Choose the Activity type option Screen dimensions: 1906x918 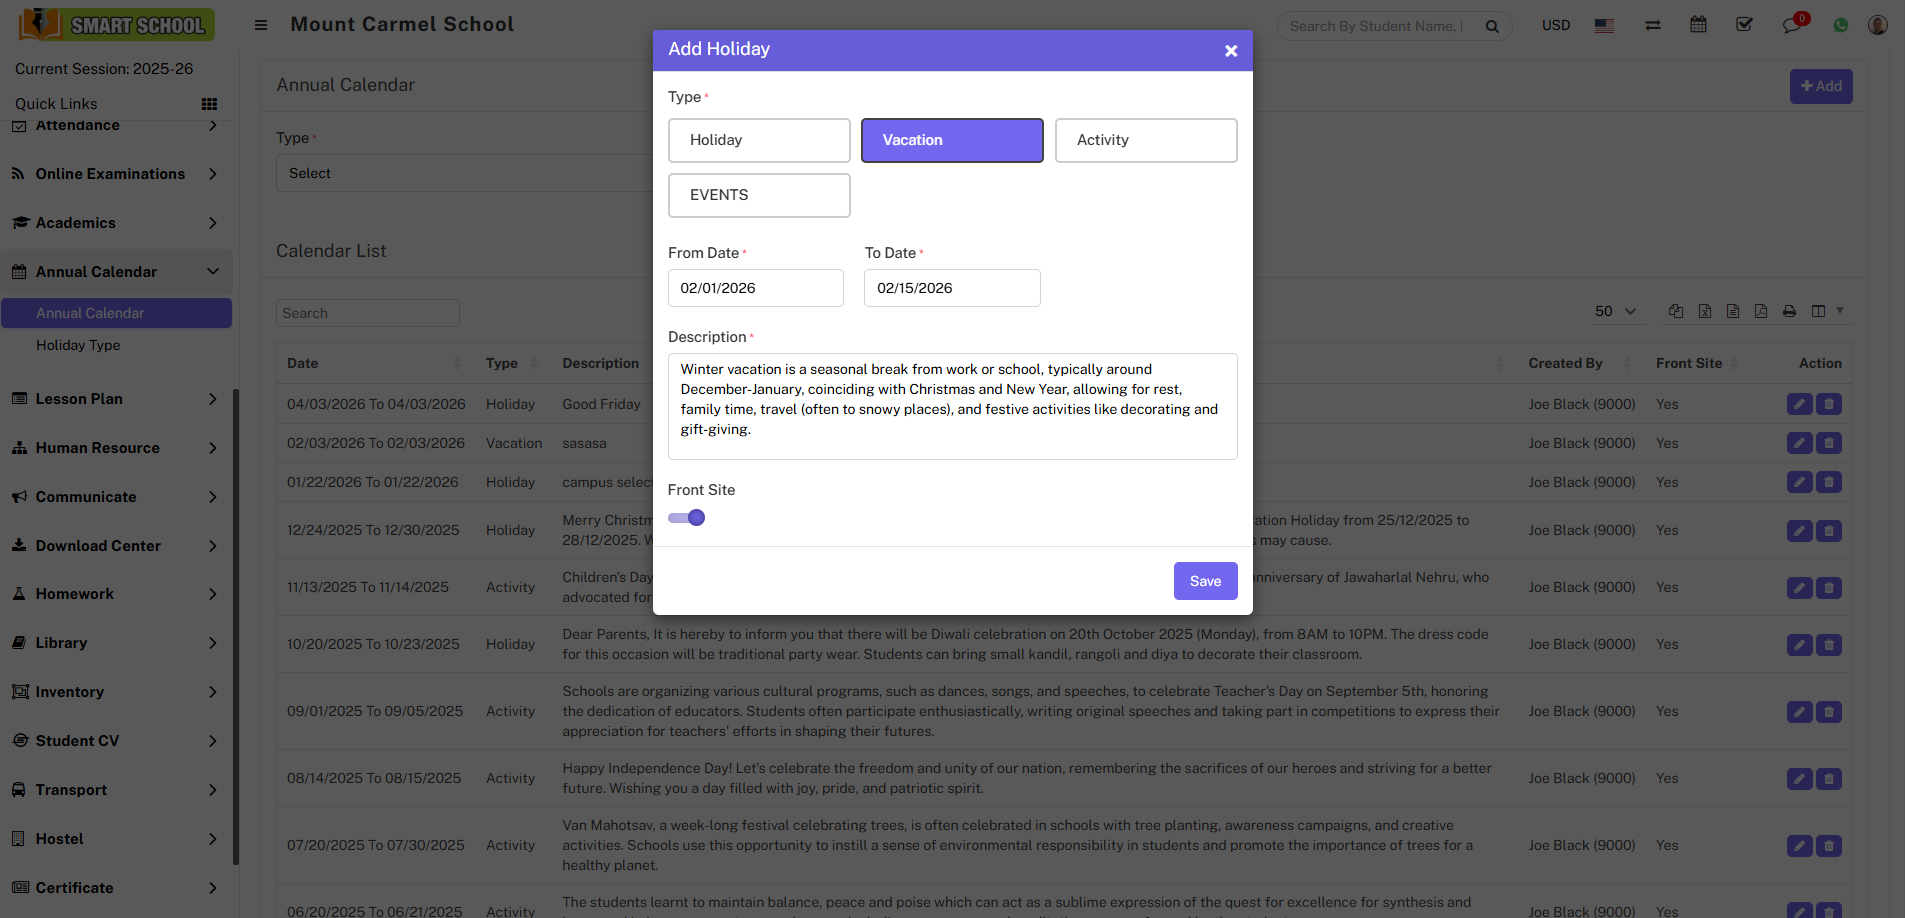point(1146,140)
